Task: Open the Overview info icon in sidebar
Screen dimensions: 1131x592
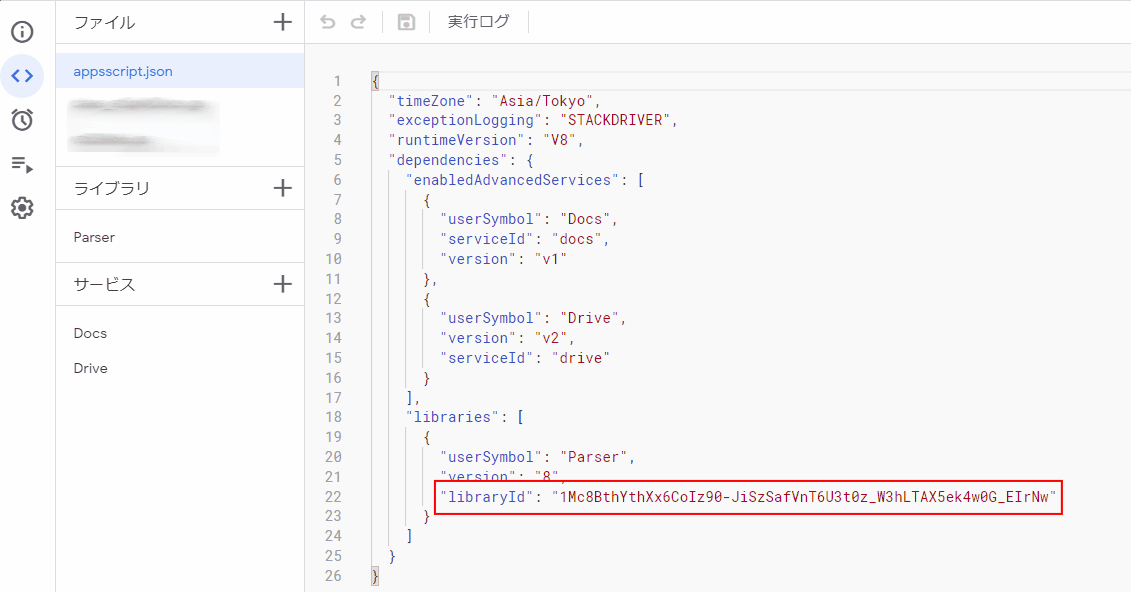Action: 22,31
